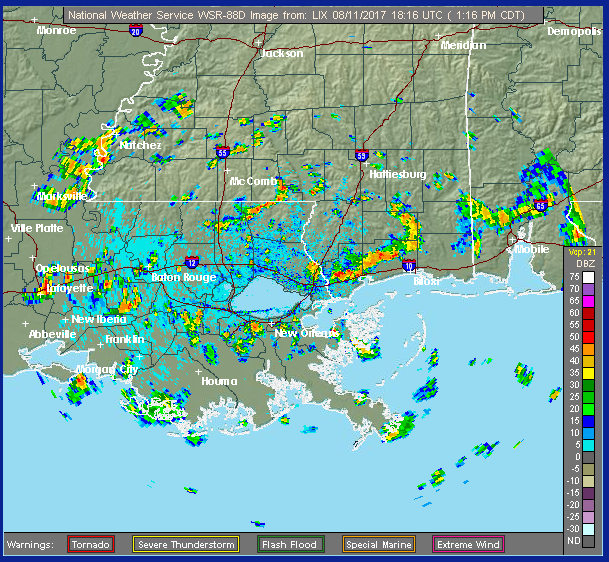This screenshot has height=562, width=609.
Task: Click the National Weather Service title bar
Action: coord(305,15)
